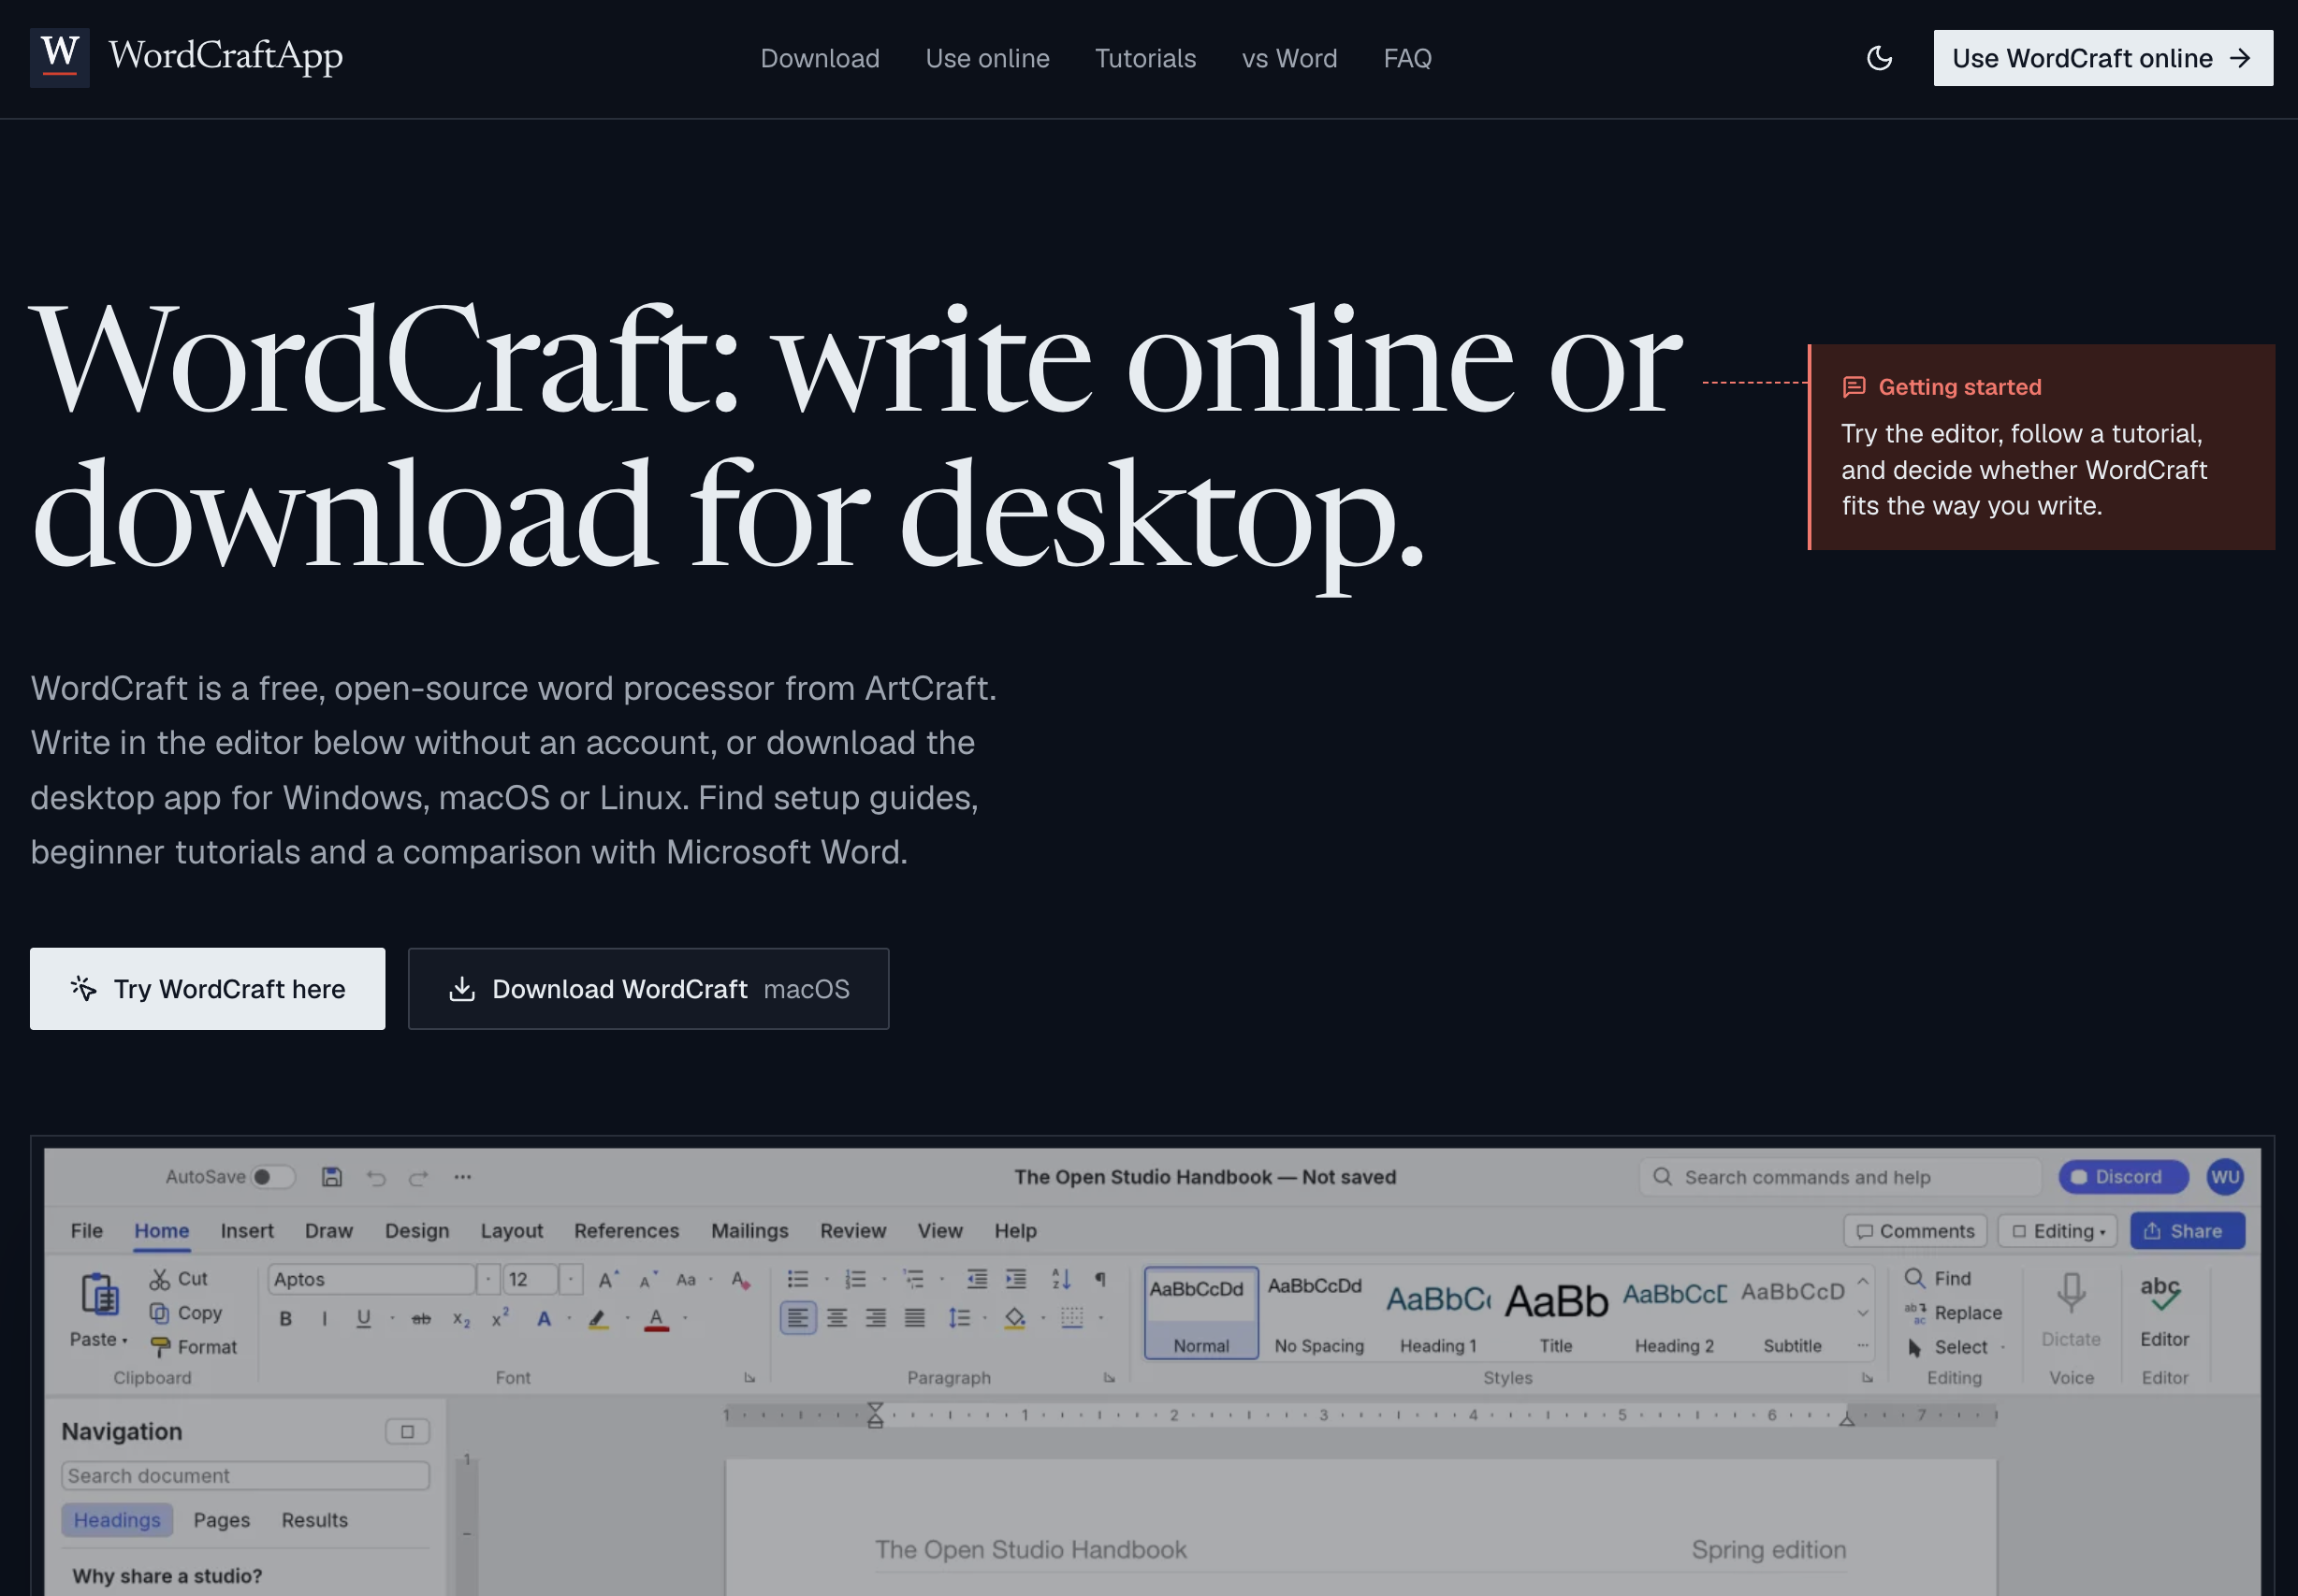Open Tutorials in the site navigation
The image size is (2298, 1596).
click(x=1145, y=58)
